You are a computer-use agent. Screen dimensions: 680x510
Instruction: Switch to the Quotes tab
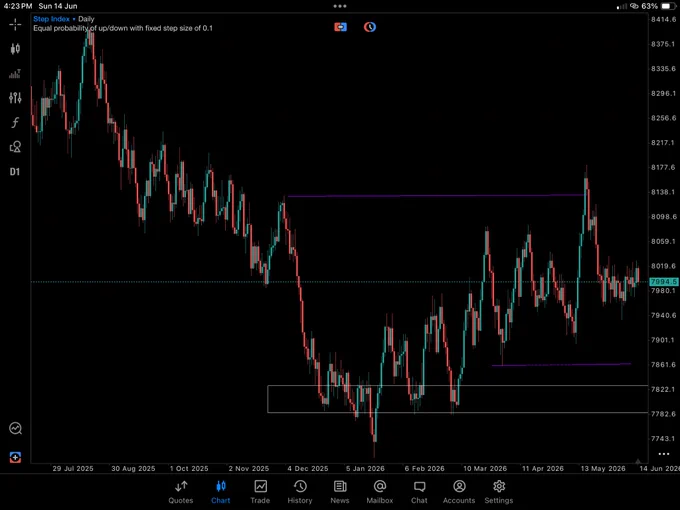click(x=181, y=492)
